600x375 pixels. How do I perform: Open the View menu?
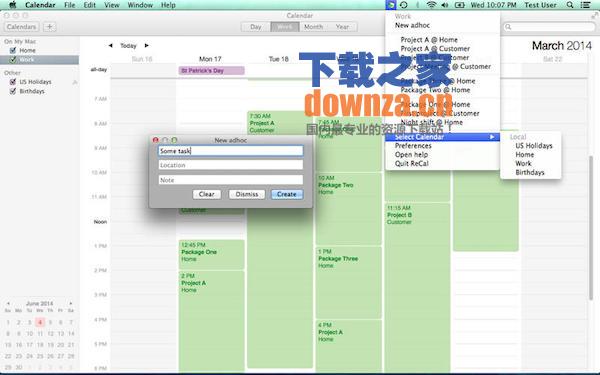(x=111, y=5)
